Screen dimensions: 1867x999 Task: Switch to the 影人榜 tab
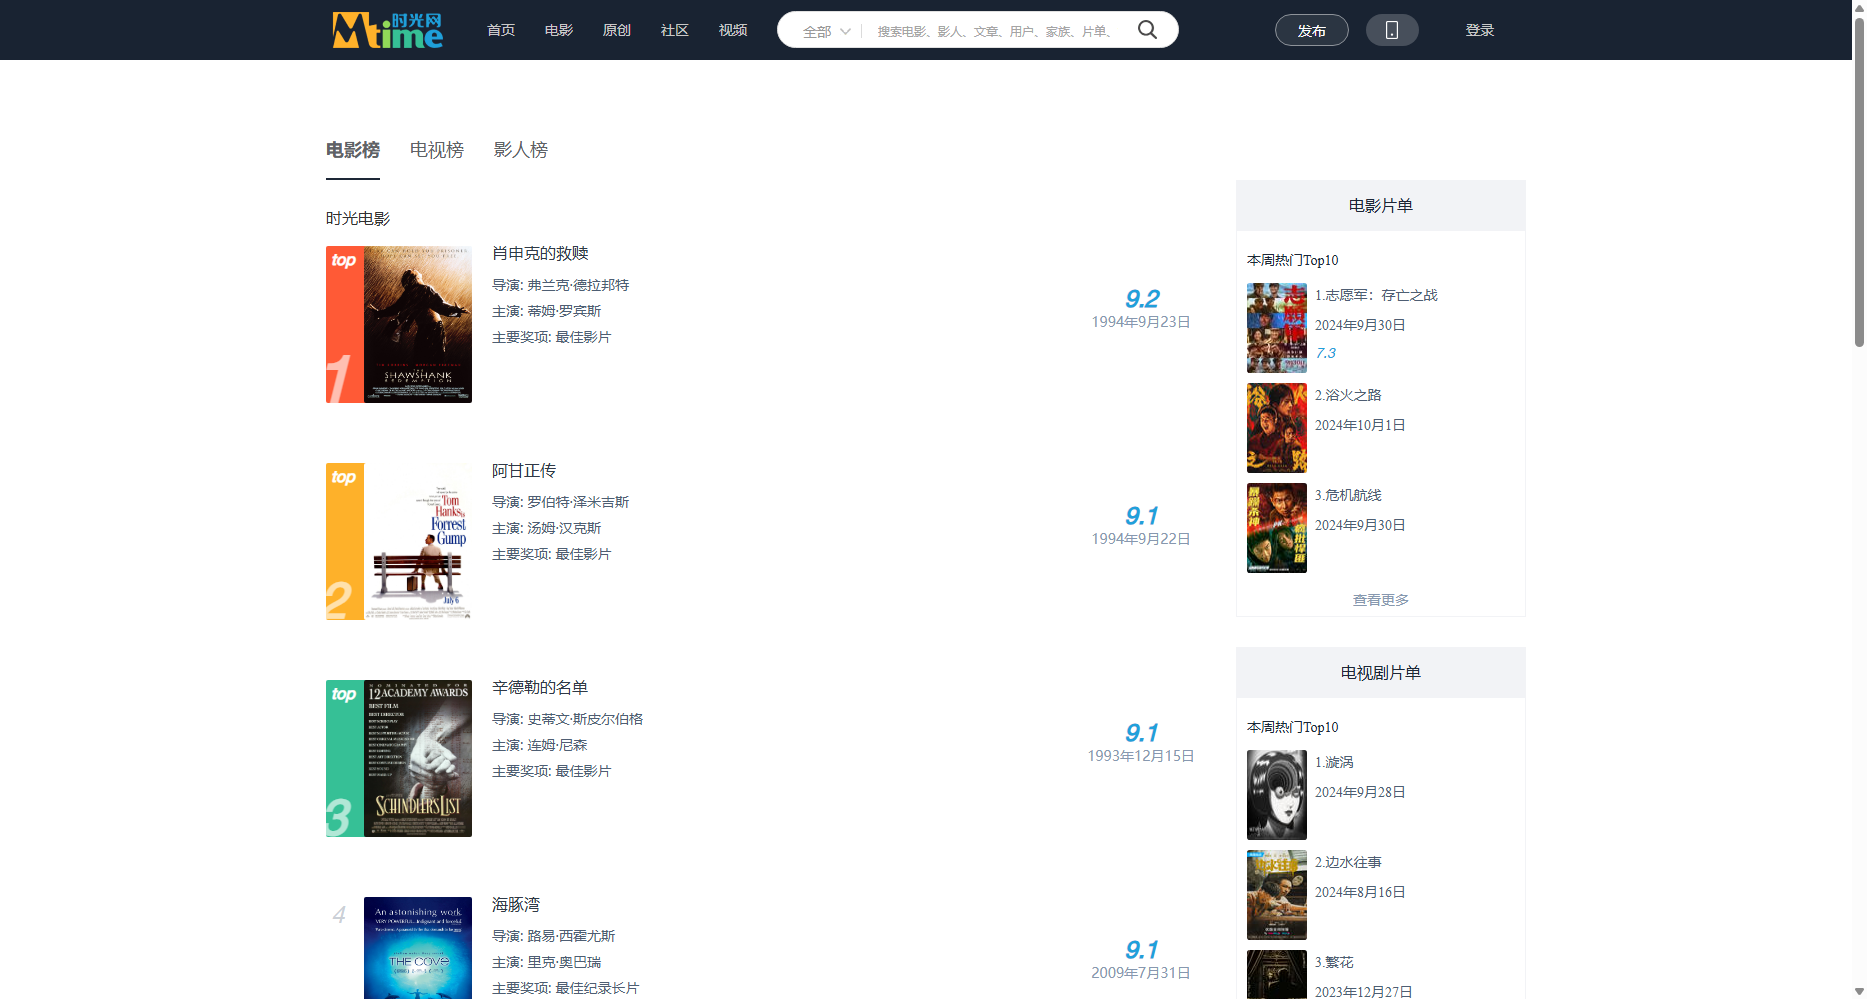[521, 150]
